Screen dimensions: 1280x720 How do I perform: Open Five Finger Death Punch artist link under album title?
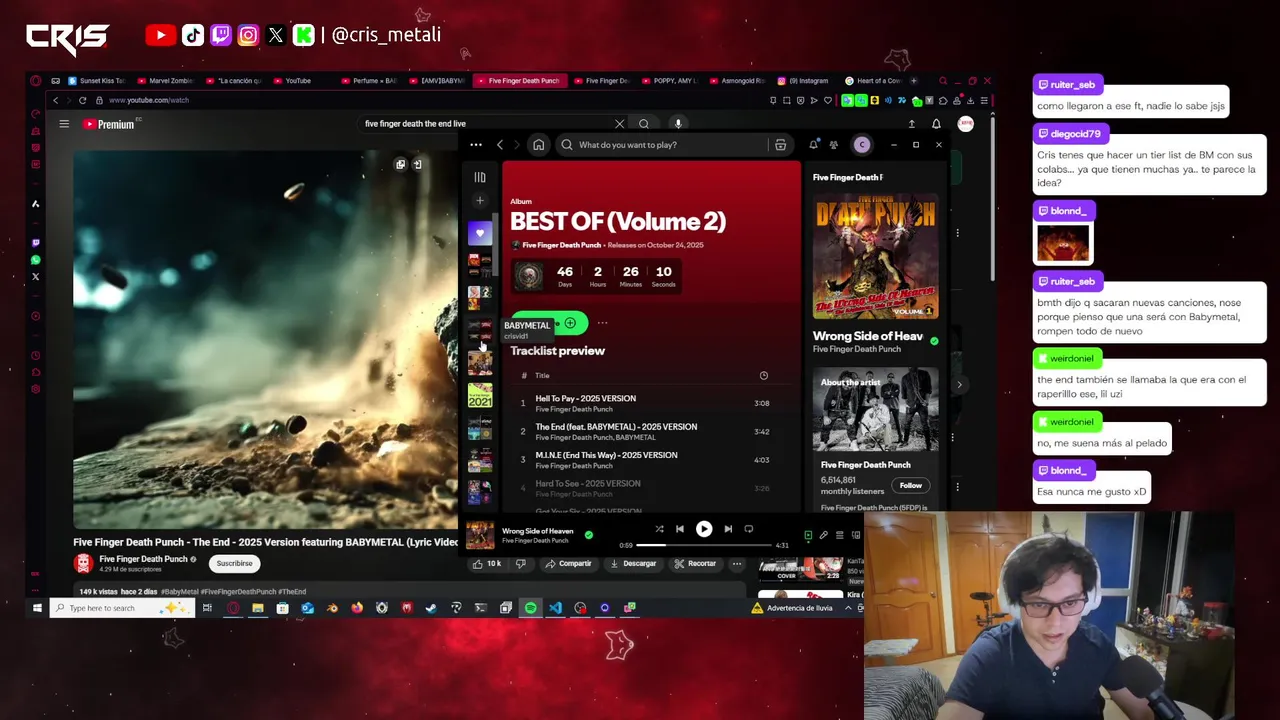point(562,245)
